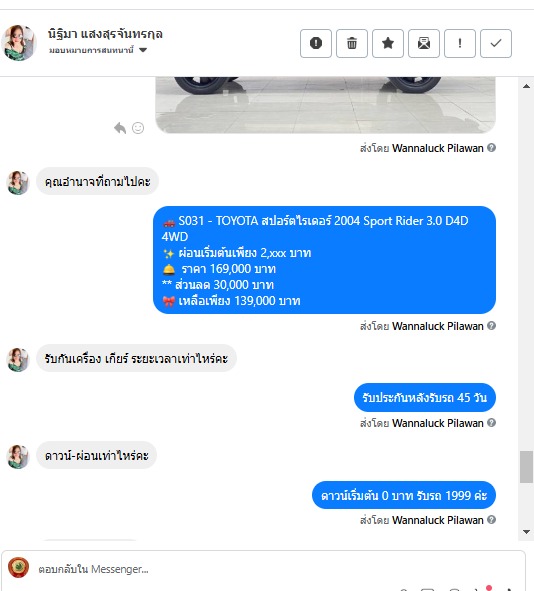Open customer profile picture in header
The width and height of the screenshot is (534, 591).
pyautogui.click(x=18, y=43)
